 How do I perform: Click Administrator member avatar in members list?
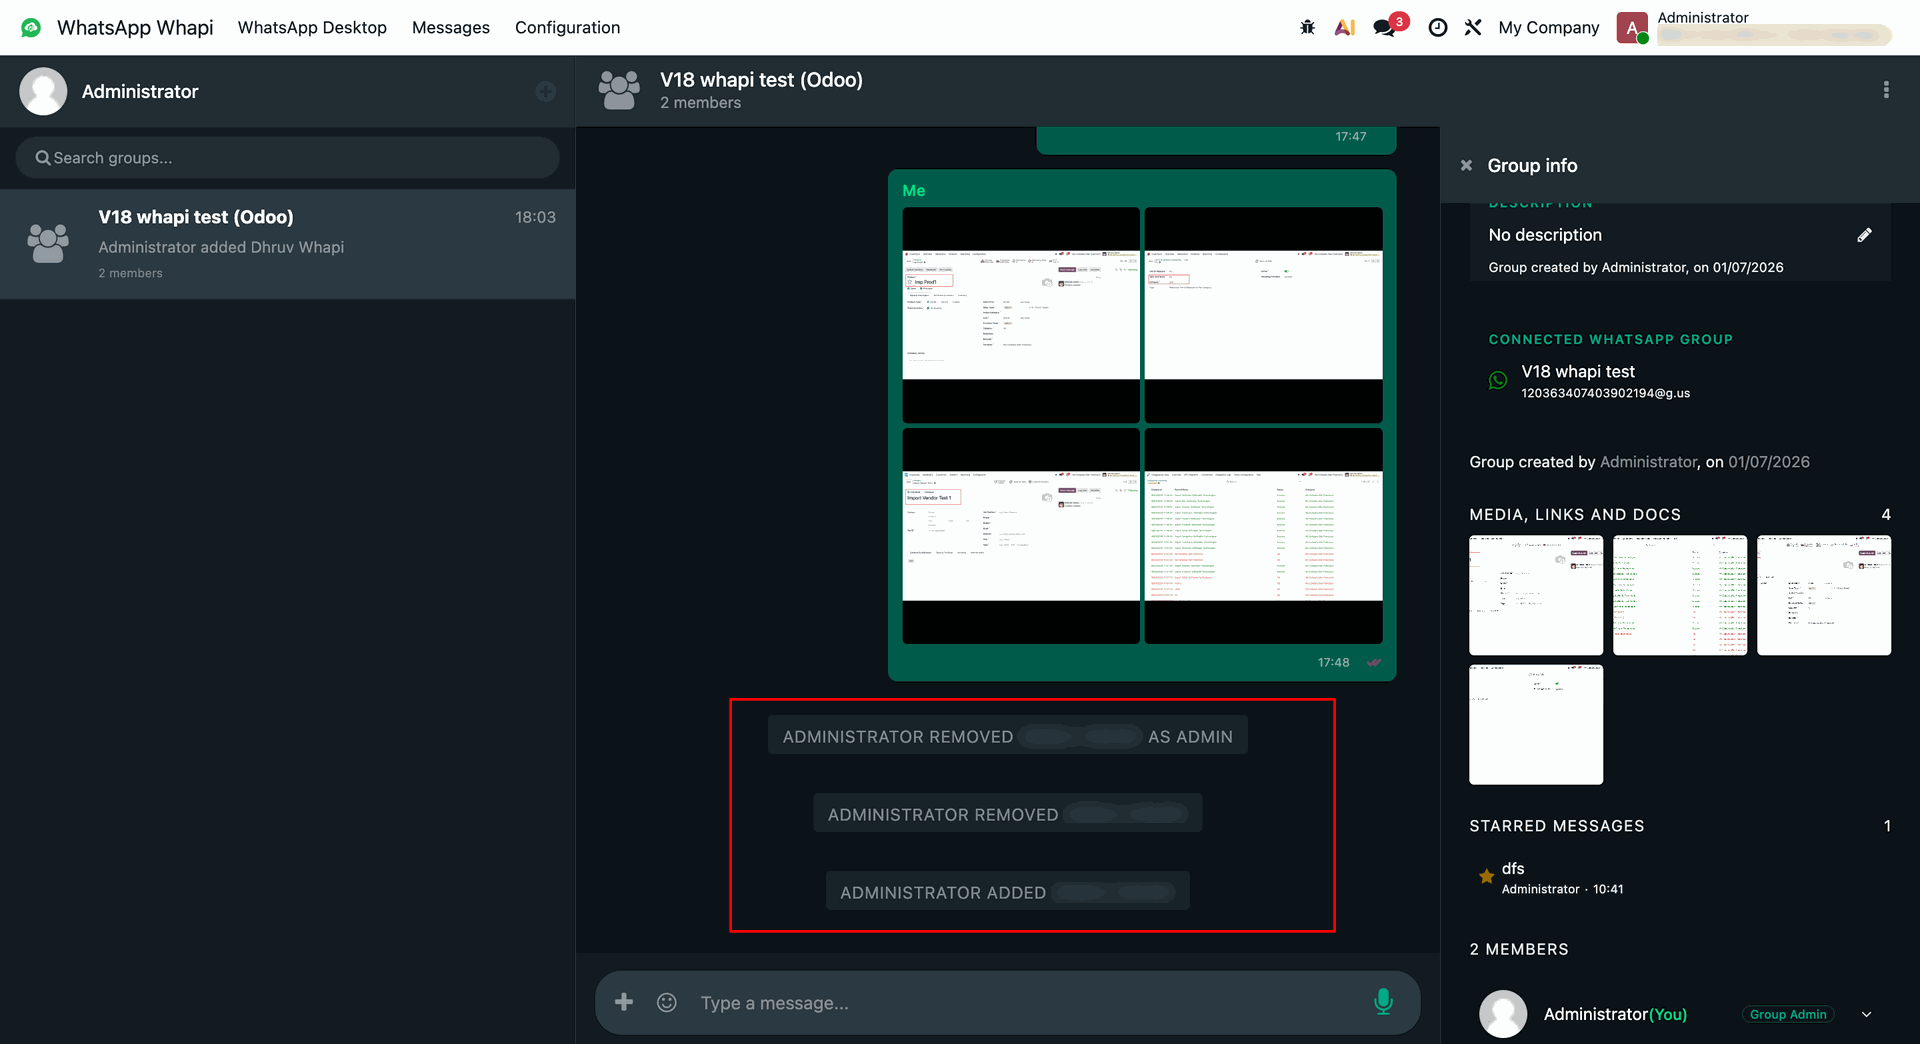[x=1503, y=1014]
